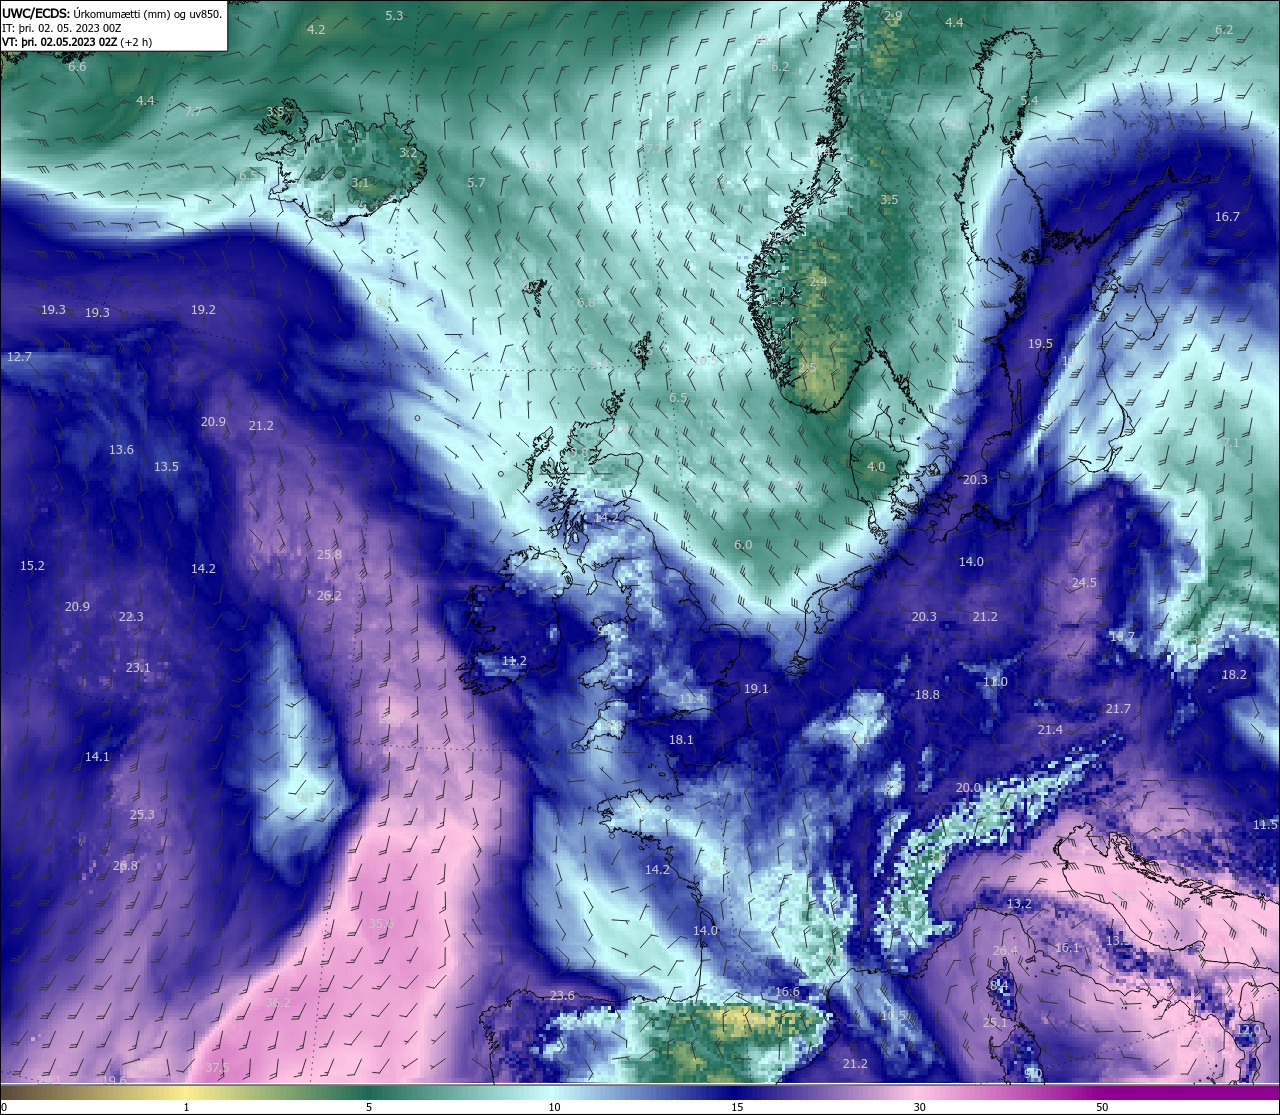Click the value "11.2" over Ireland
This screenshot has width=1280, height=1115.
point(514,661)
